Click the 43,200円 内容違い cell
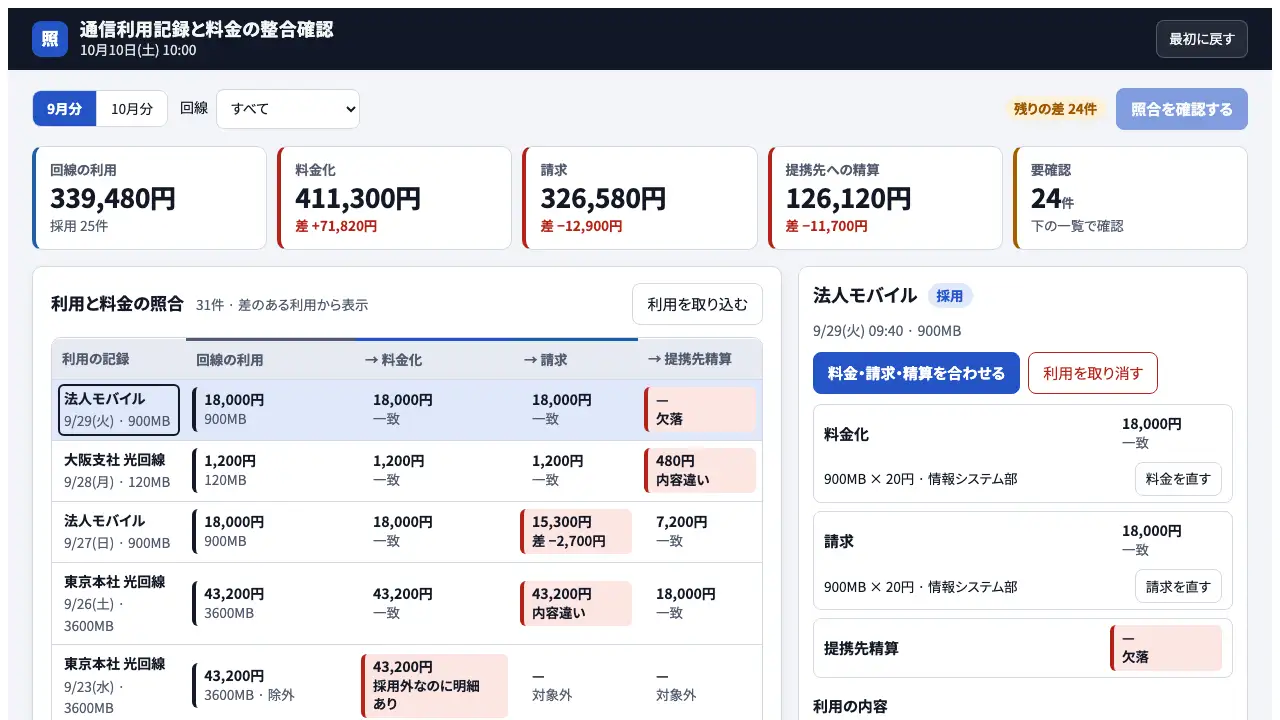1280x720 pixels. click(576, 604)
